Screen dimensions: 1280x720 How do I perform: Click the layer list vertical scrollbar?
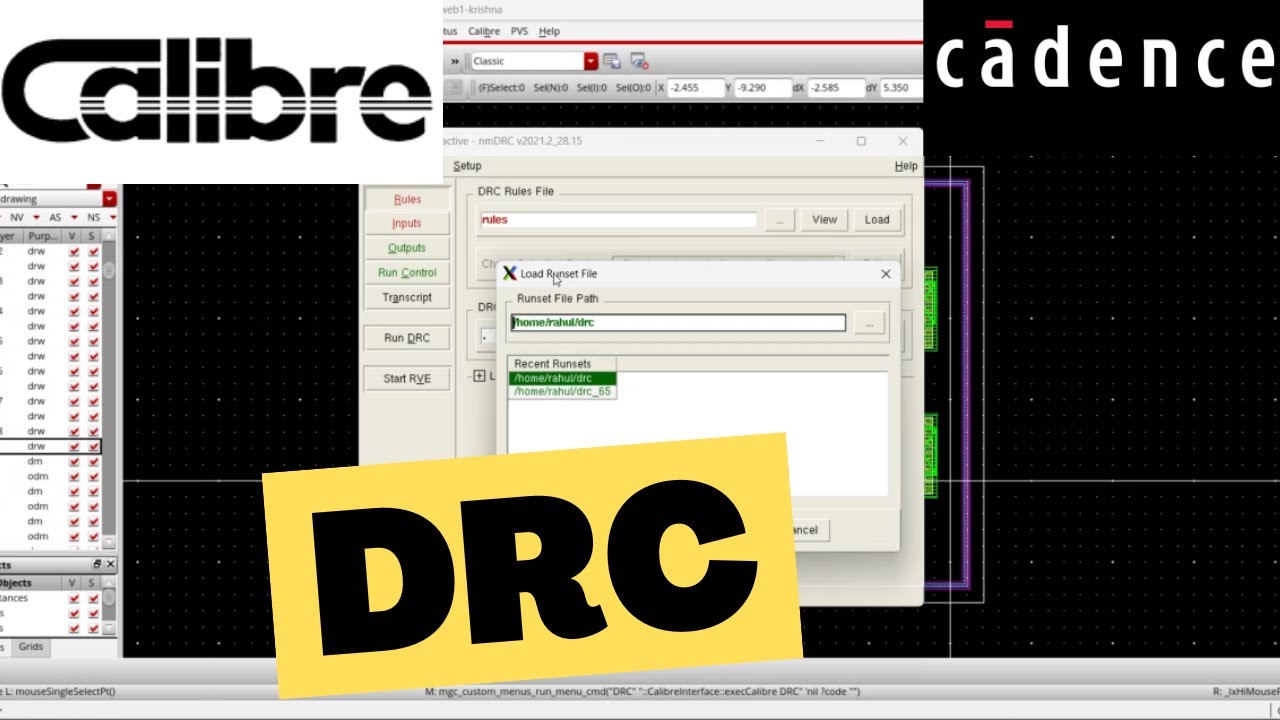[x=109, y=390]
